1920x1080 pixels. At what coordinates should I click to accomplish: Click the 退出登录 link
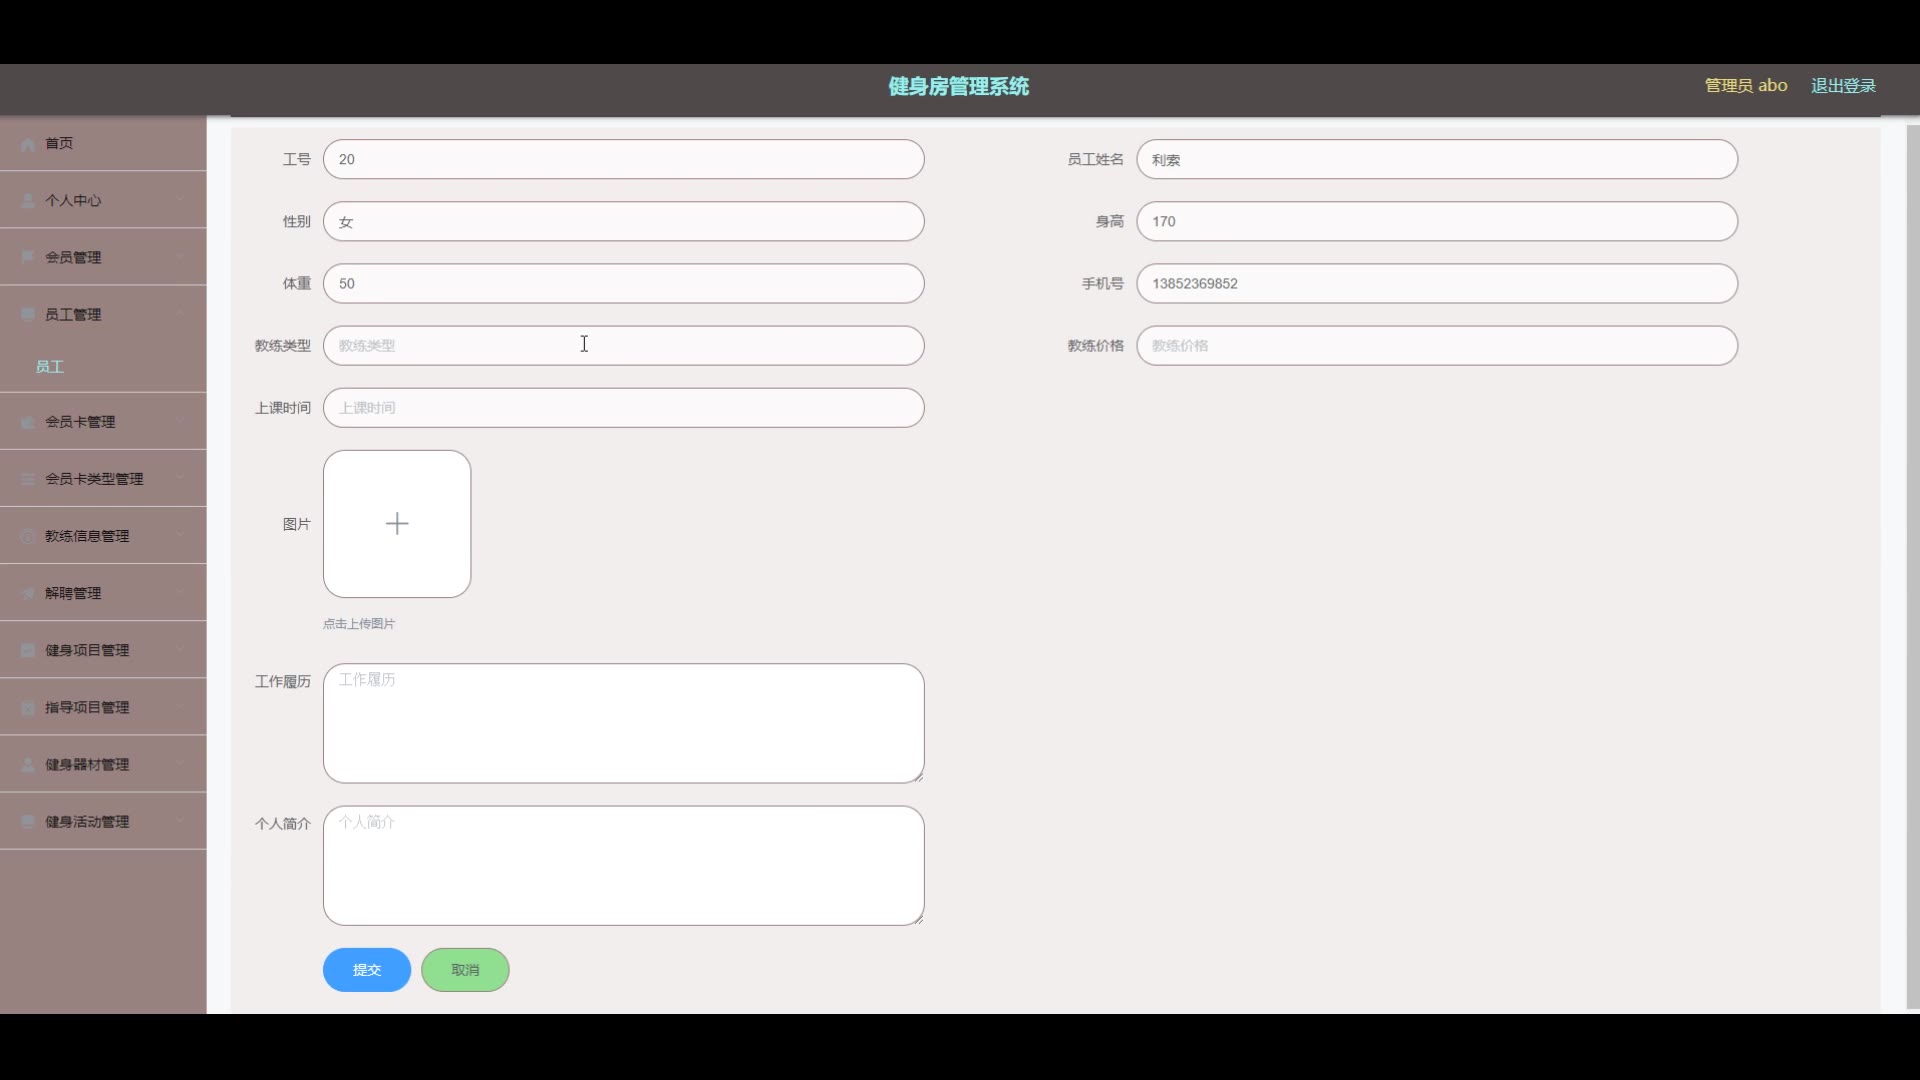coord(1843,86)
